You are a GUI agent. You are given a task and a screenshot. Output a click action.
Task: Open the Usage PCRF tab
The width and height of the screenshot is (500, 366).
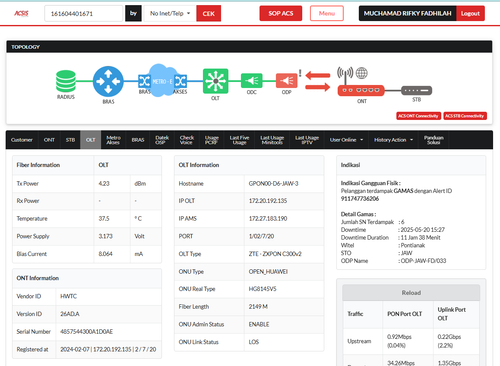(212, 140)
